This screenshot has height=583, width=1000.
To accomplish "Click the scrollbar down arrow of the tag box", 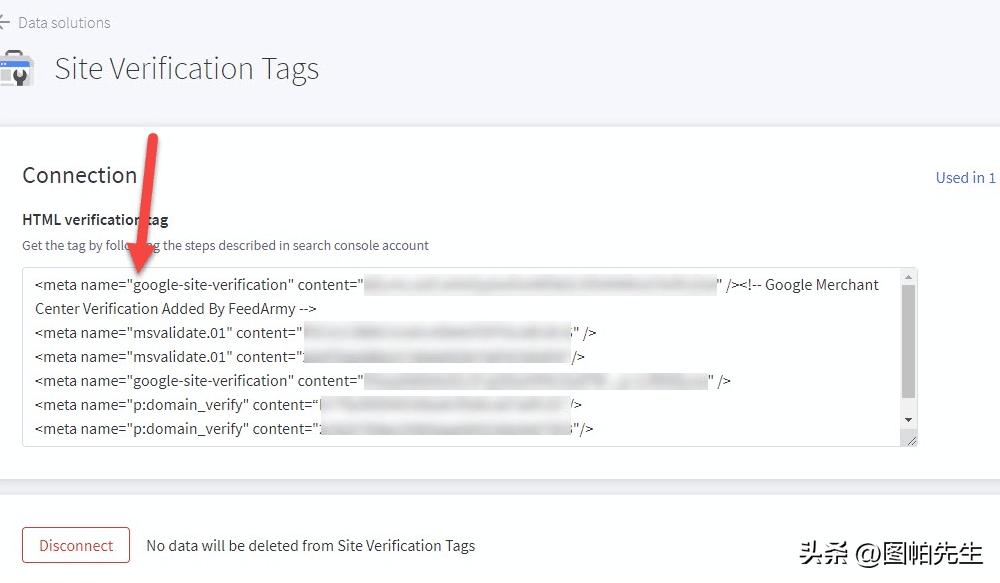I will tap(910, 420).
